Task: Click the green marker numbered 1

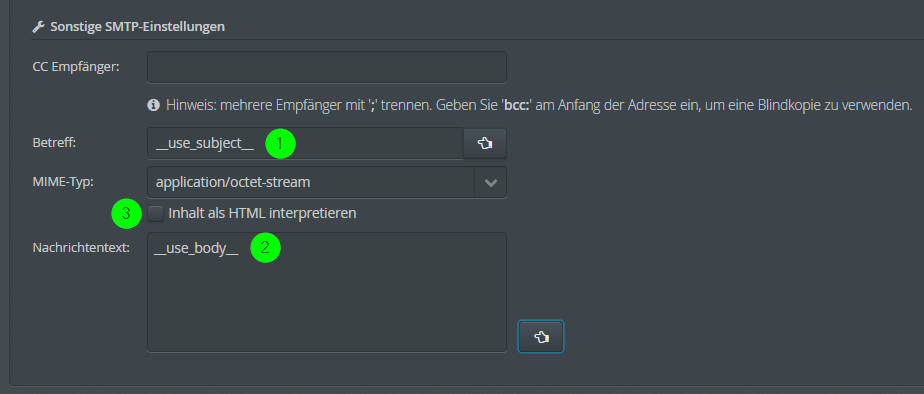Action: (280, 143)
